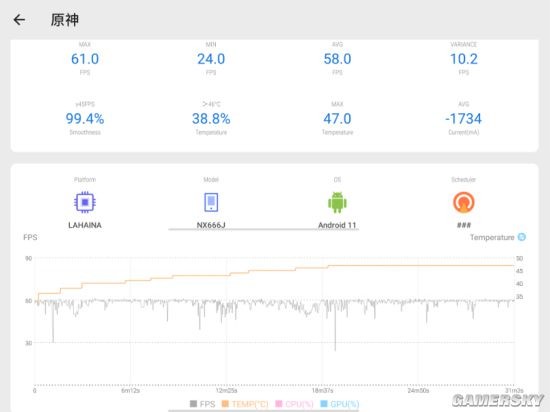Toggle the CPU(%) legend series
Viewport: 550px width, 412px height.
point(294,404)
